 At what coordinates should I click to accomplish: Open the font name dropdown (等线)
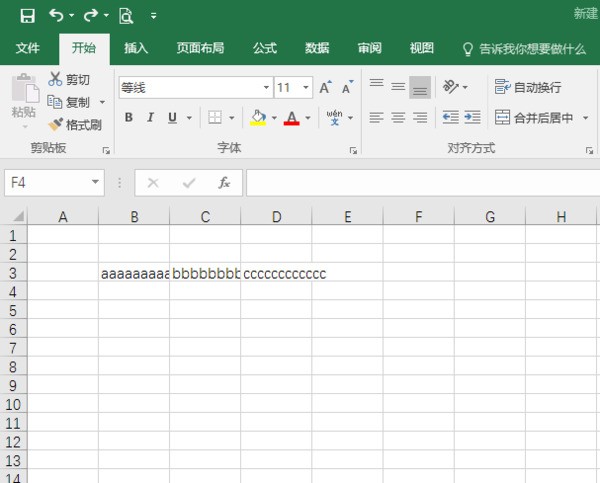(x=266, y=88)
